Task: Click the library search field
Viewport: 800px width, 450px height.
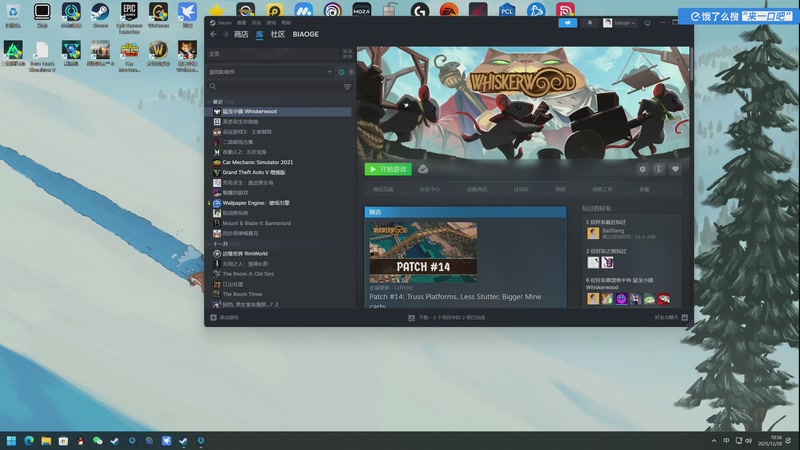Action: click(x=274, y=87)
